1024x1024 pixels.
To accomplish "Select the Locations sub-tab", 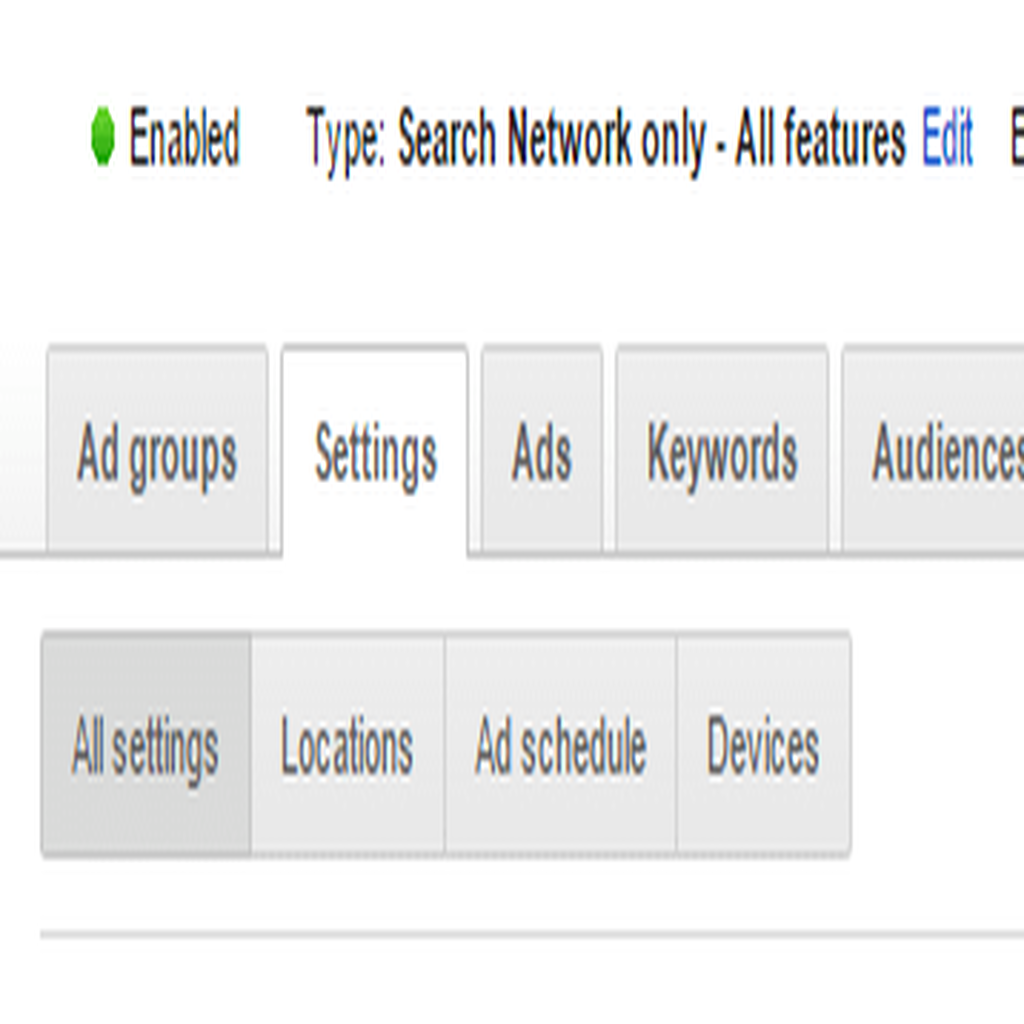I will pyautogui.click(x=347, y=745).
